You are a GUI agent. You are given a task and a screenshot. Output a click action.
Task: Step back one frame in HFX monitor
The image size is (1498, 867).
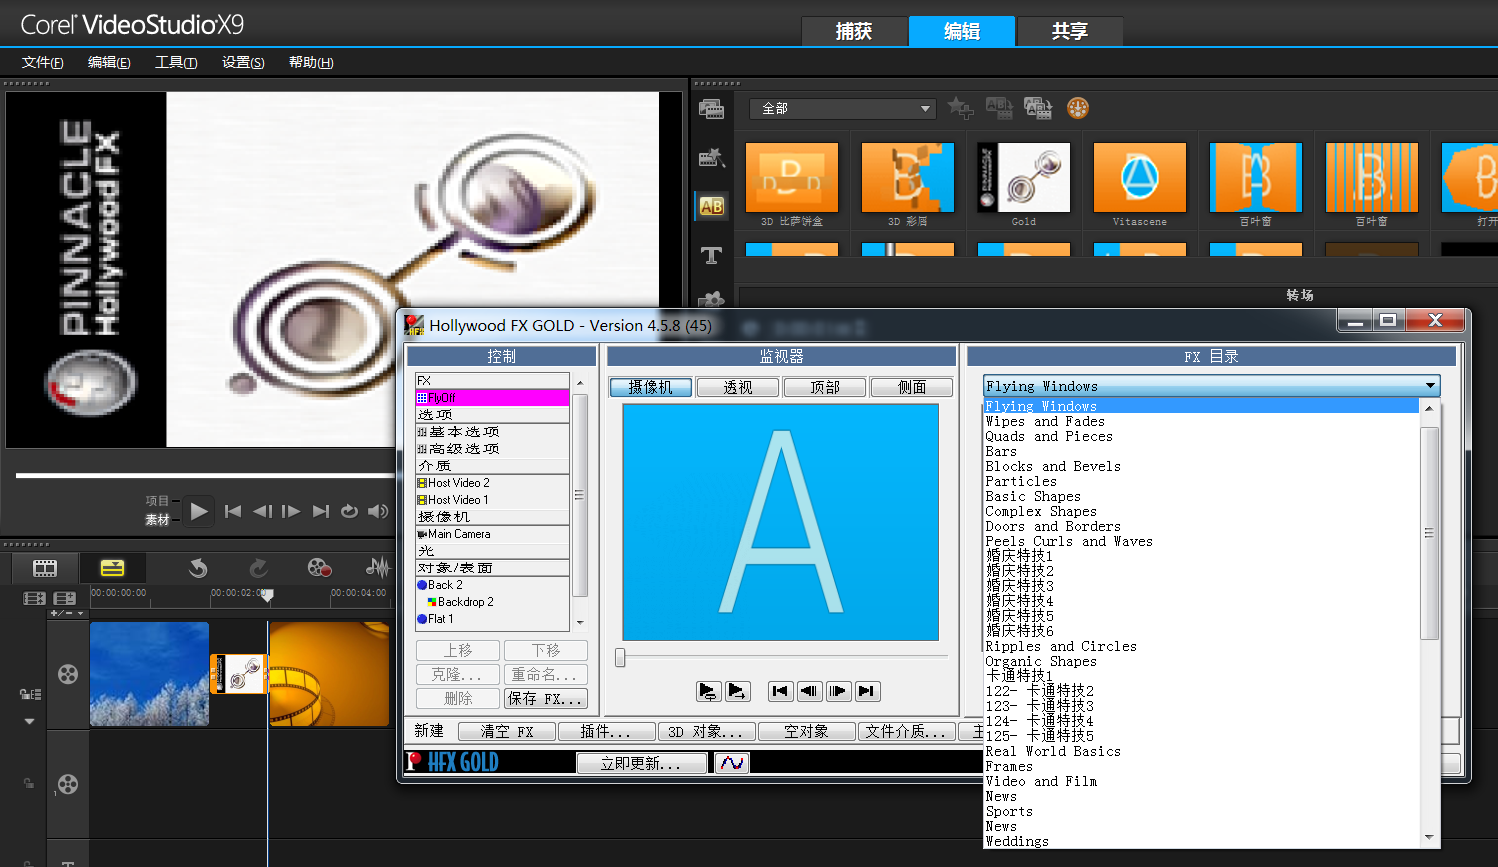tap(809, 691)
